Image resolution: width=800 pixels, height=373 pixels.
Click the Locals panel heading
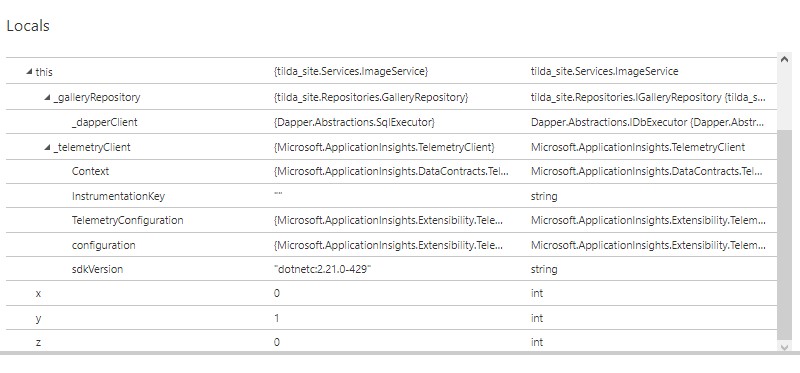[x=28, y=26]
